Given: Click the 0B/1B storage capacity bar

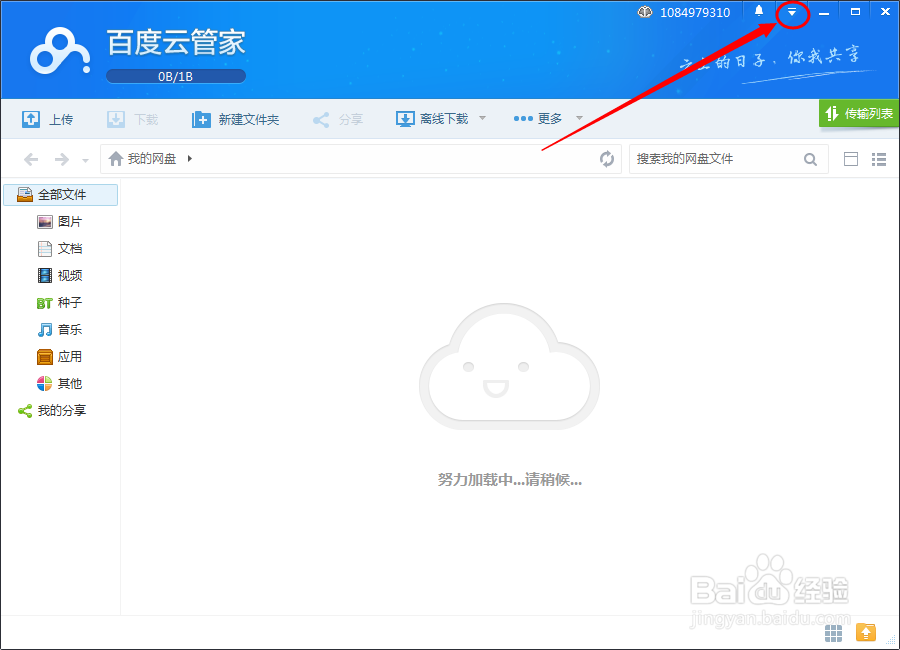Looking at the screenshot, I should tap(176, 76).
